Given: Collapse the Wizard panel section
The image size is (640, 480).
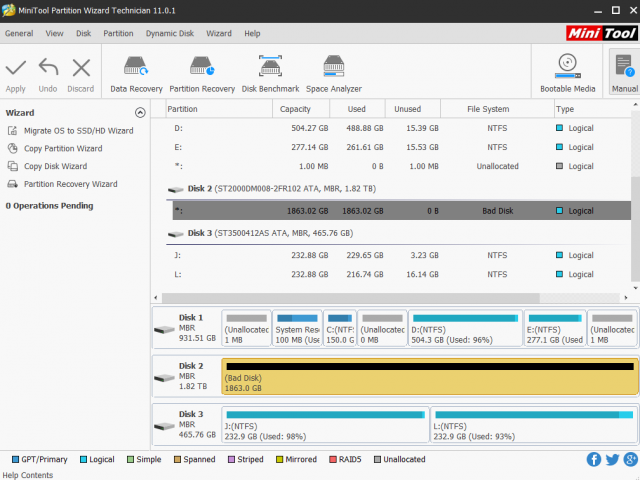Looking at the screenshot, I should tap(139, 113).
